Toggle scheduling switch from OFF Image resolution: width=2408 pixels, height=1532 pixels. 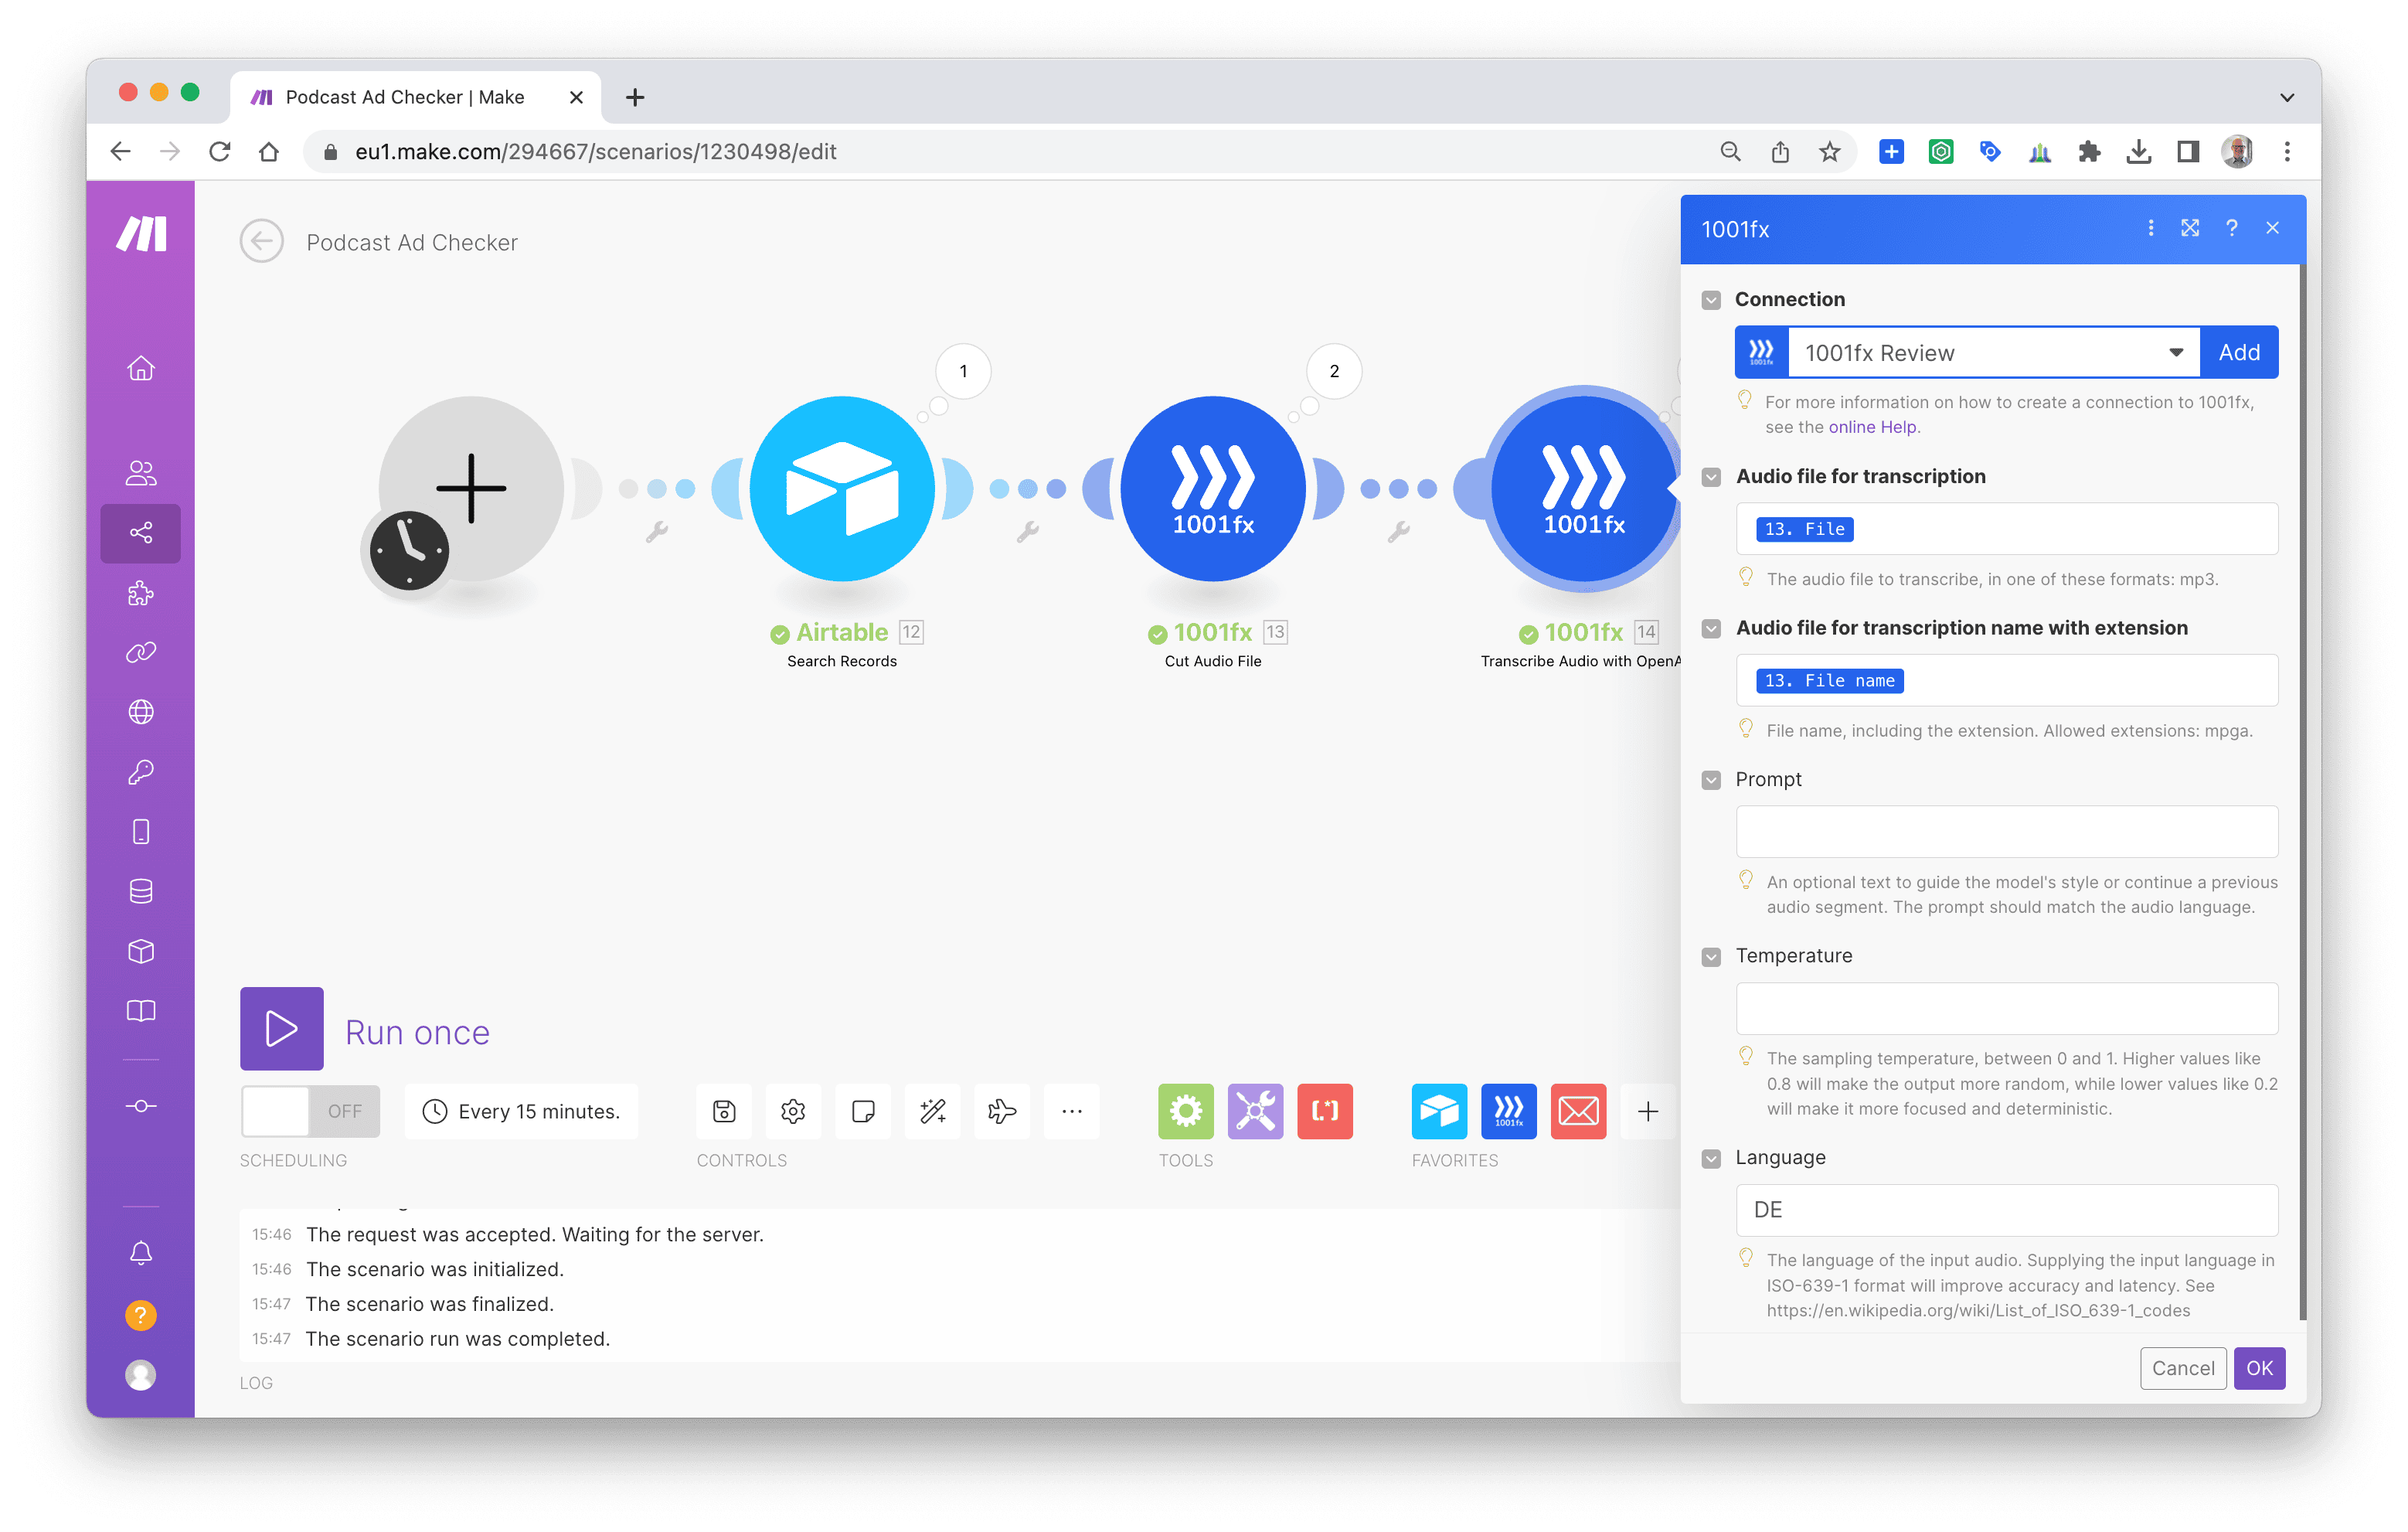click(310, 1111)
